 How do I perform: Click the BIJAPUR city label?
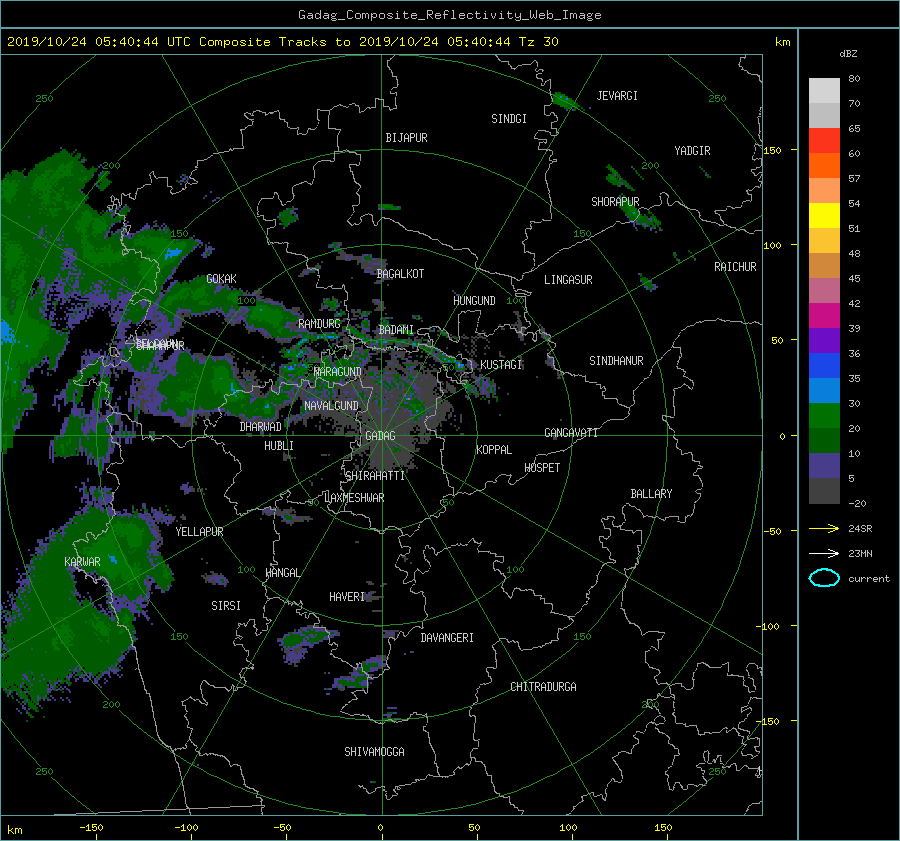tap(406, 138)
